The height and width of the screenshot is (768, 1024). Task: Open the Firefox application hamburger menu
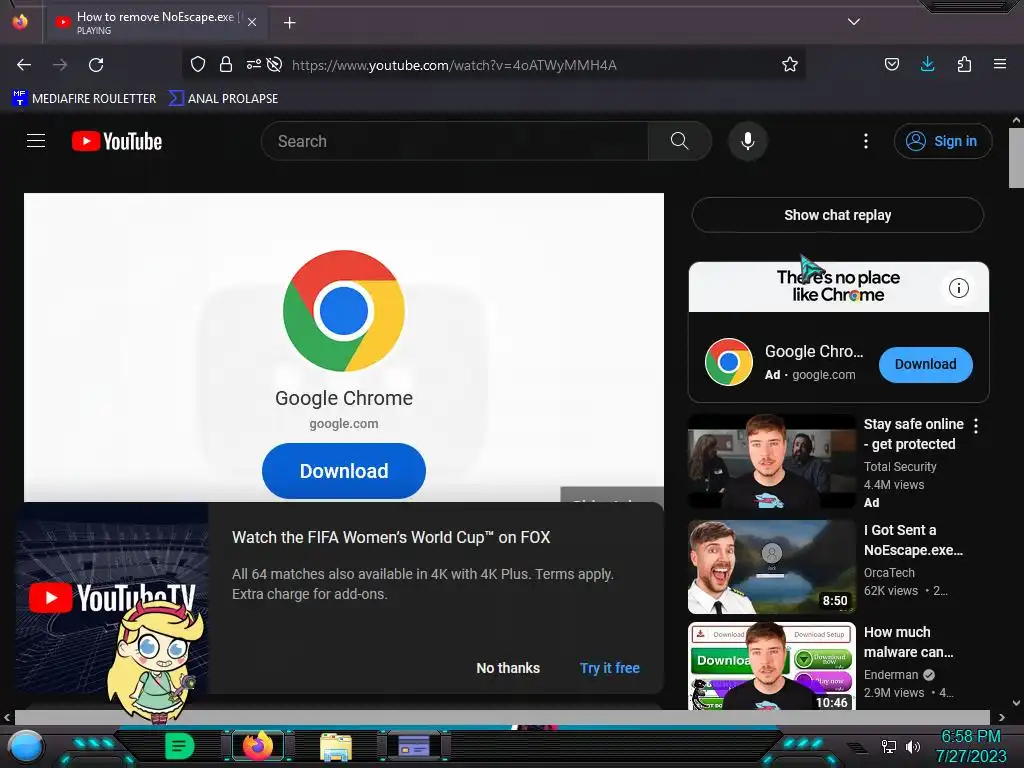coord(1000,64)
